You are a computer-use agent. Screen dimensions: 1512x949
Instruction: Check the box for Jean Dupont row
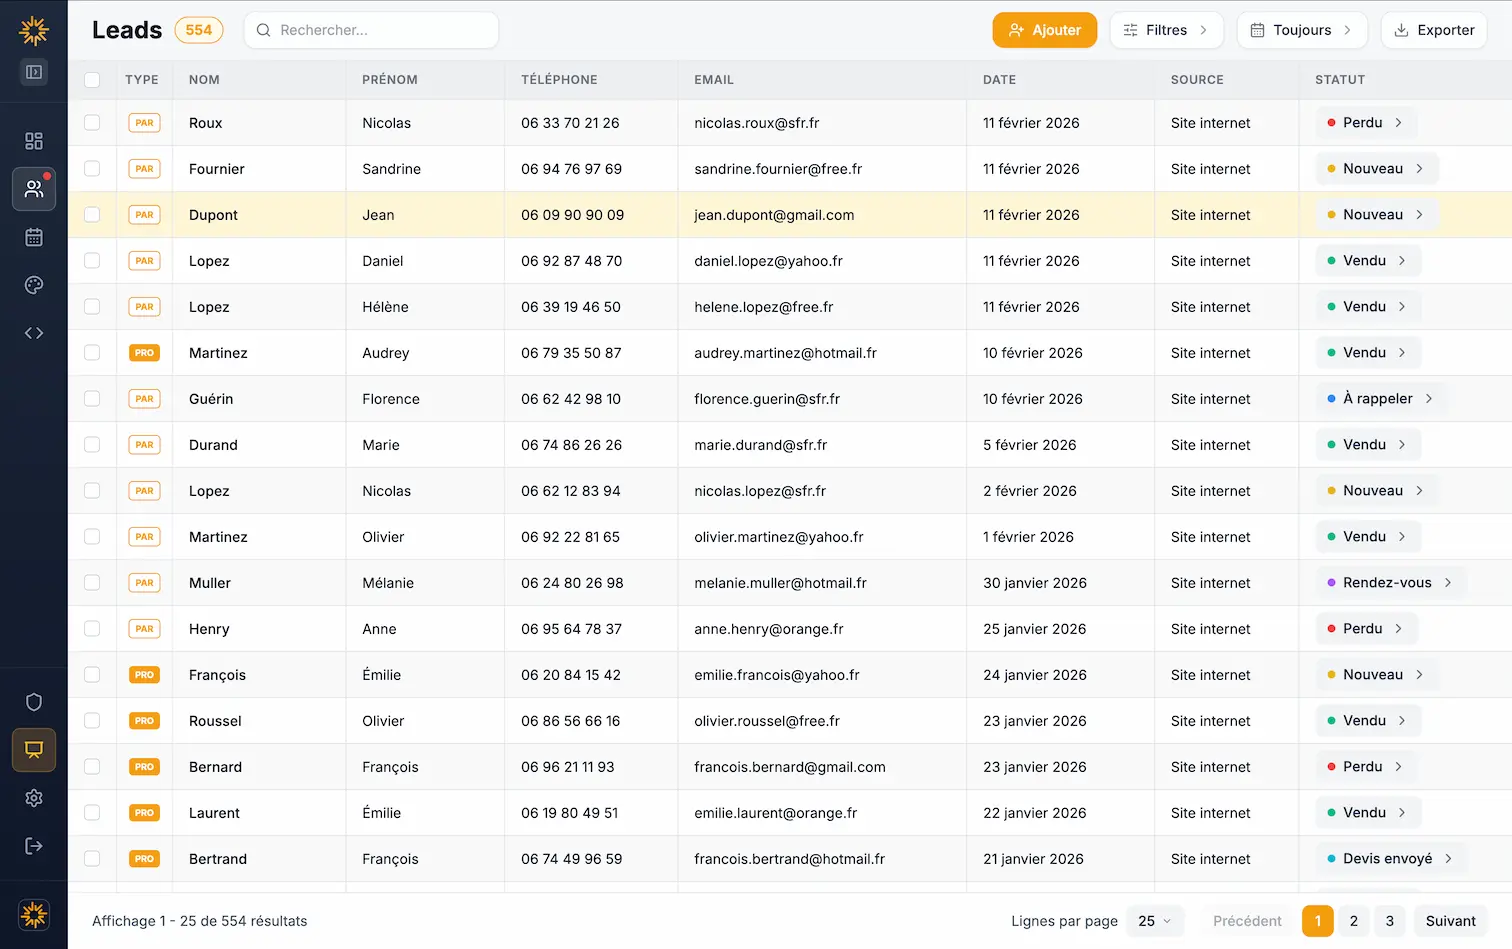(x=92, y=215)
